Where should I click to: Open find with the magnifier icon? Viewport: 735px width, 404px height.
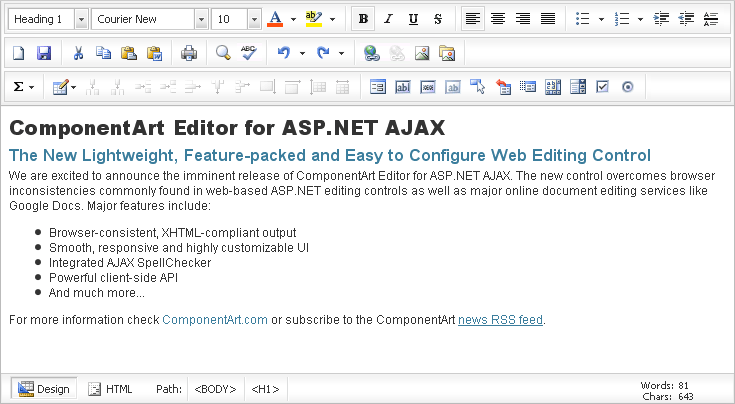point(223,53)
